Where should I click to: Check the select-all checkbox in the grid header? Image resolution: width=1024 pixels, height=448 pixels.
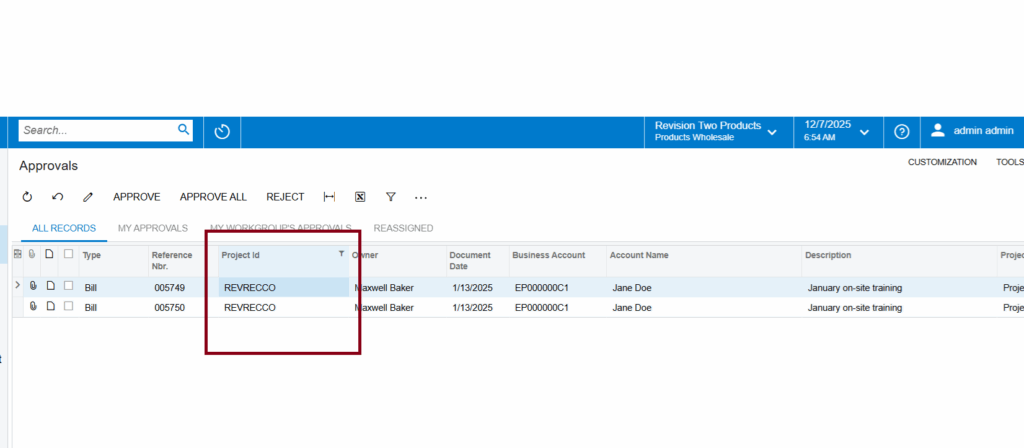coord(68,255)
